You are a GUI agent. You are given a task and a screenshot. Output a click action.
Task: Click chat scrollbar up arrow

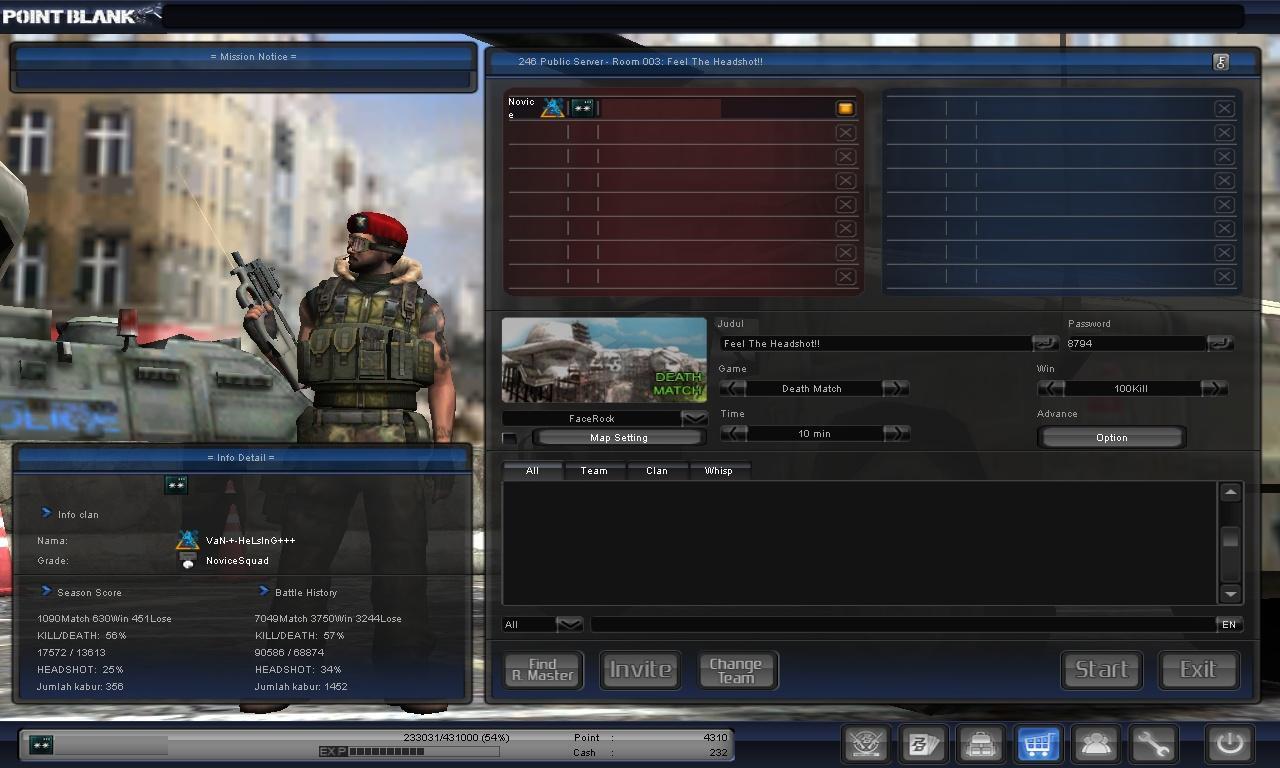1230,492
